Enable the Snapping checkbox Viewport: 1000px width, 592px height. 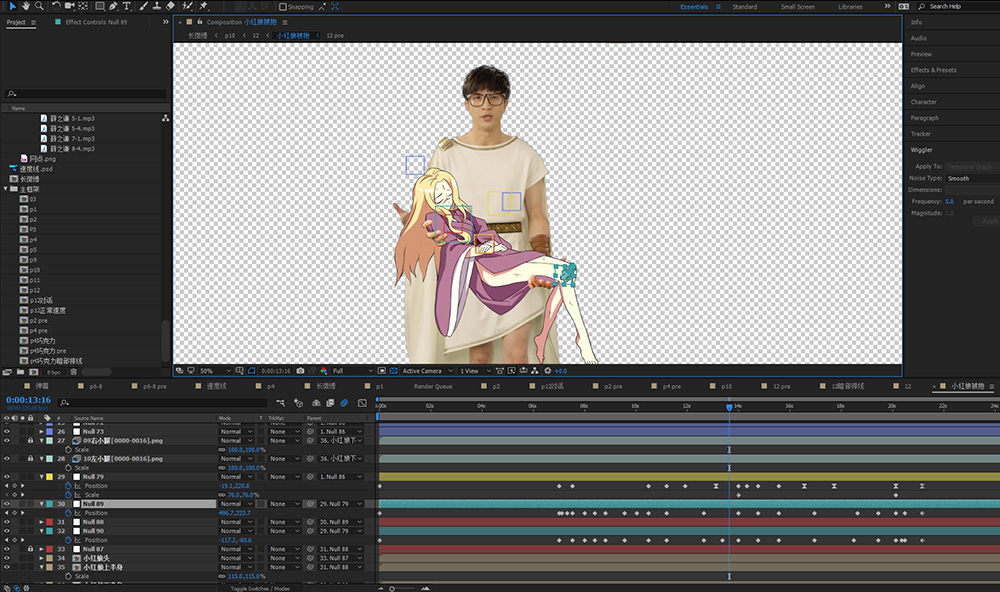point(283,6)
